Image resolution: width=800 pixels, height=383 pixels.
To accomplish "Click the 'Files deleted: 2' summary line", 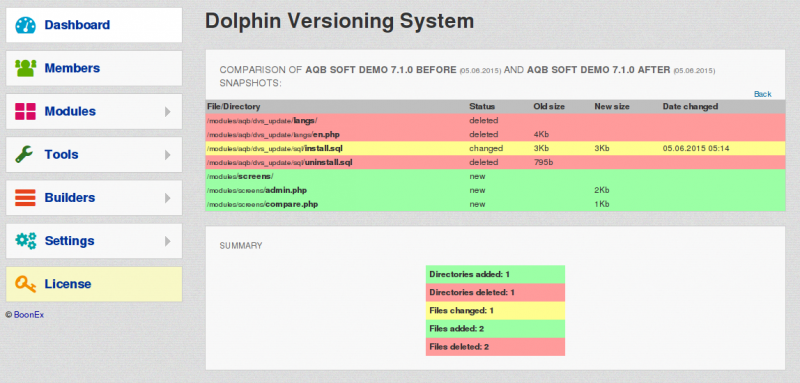I will click(495, 347).
